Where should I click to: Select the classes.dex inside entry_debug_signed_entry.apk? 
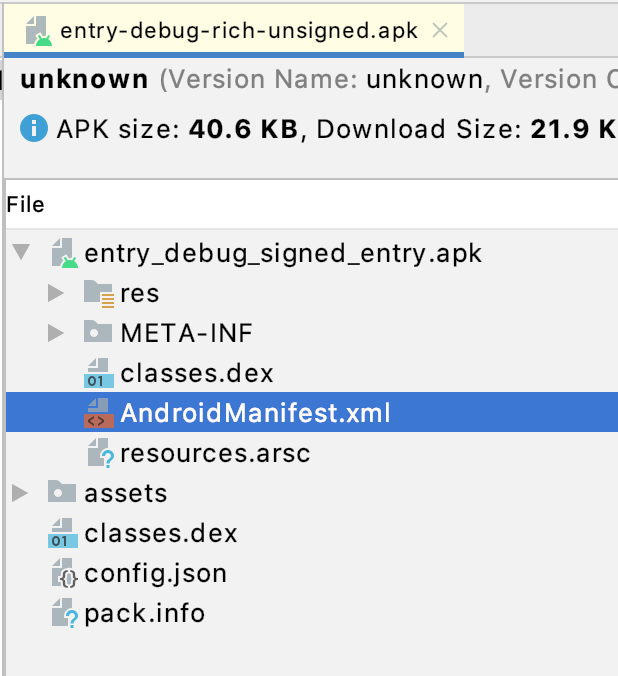point(312,373)
